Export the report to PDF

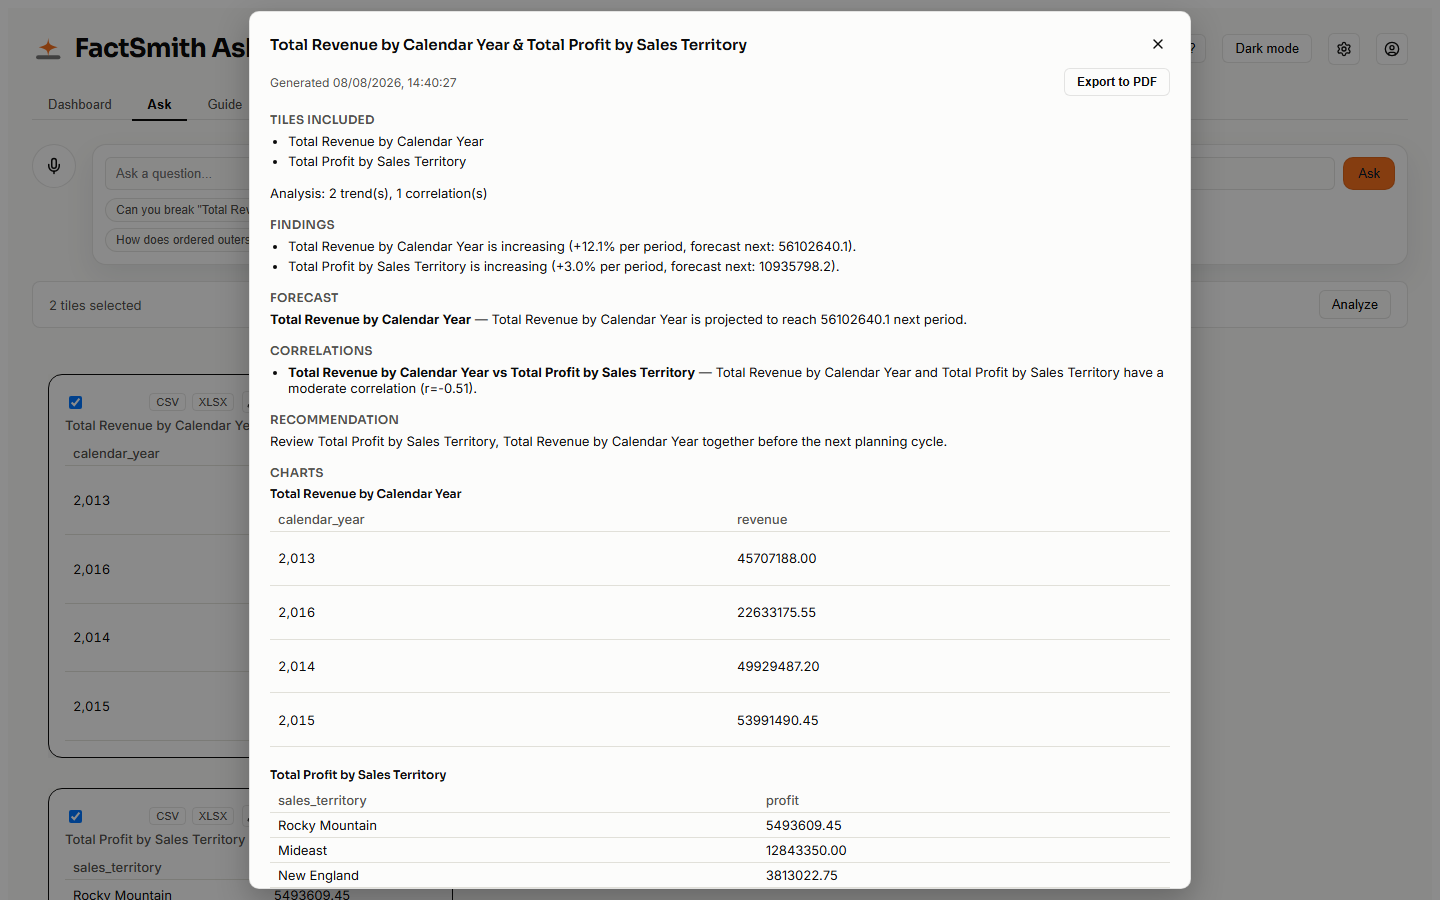[1117, 82]
